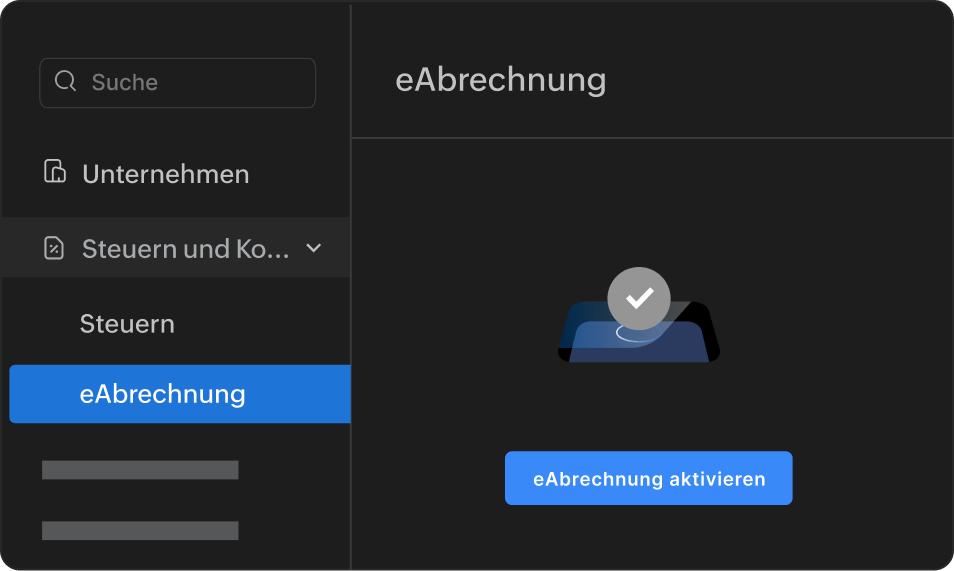Click the magnifier search icon
954x571 pixels.
(66, 82)
